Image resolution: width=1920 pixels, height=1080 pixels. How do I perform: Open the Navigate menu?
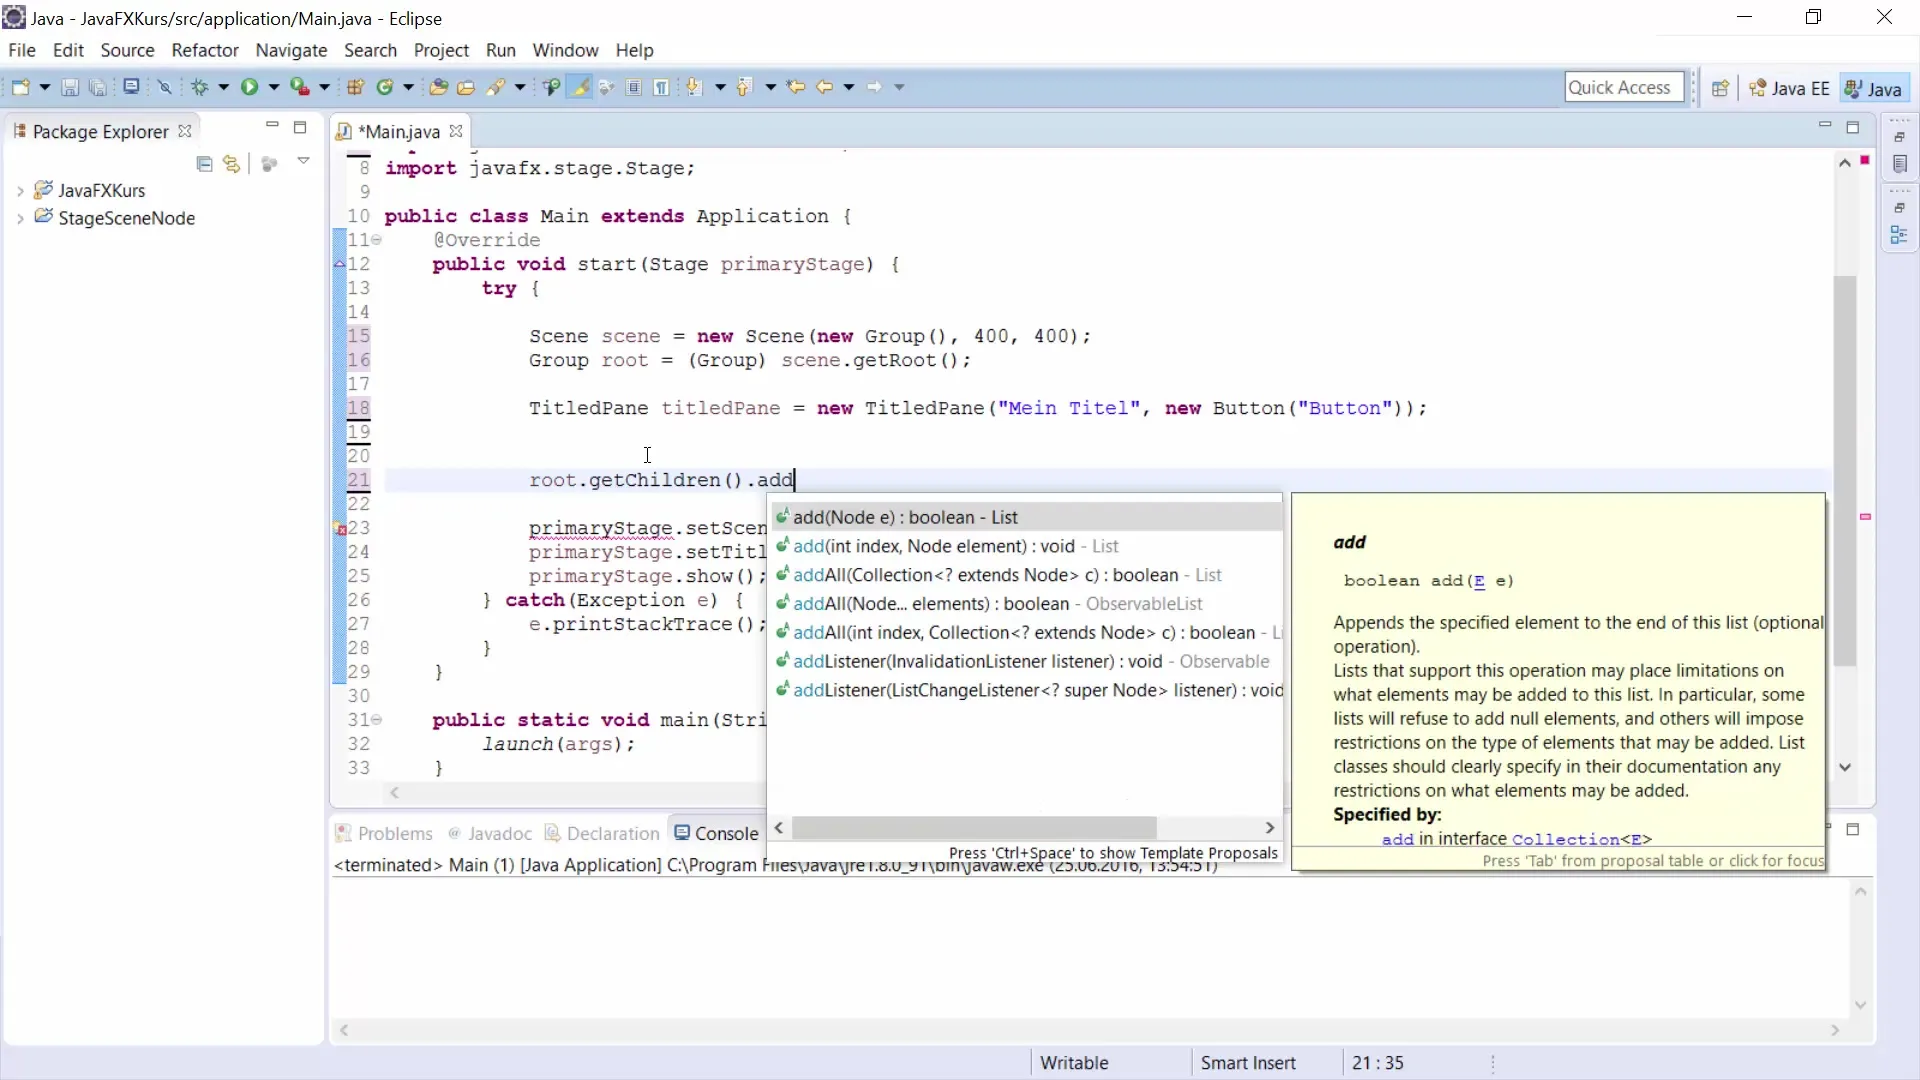291,50
